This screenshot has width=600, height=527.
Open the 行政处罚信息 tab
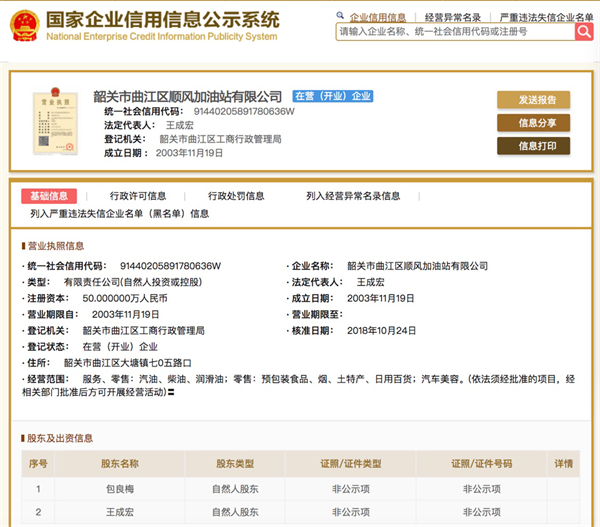[236, 196]
